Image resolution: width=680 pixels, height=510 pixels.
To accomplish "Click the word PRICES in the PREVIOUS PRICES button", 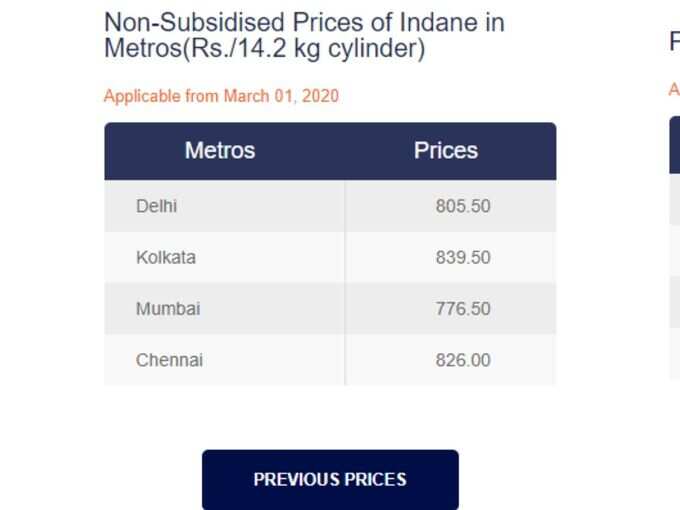I will (376, 479).
